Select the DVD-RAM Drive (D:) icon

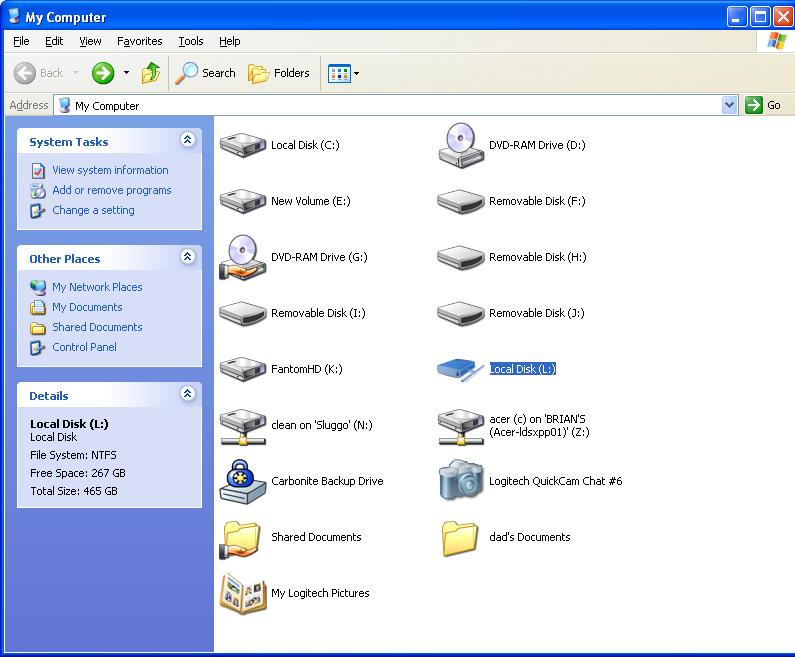(460, 145)
